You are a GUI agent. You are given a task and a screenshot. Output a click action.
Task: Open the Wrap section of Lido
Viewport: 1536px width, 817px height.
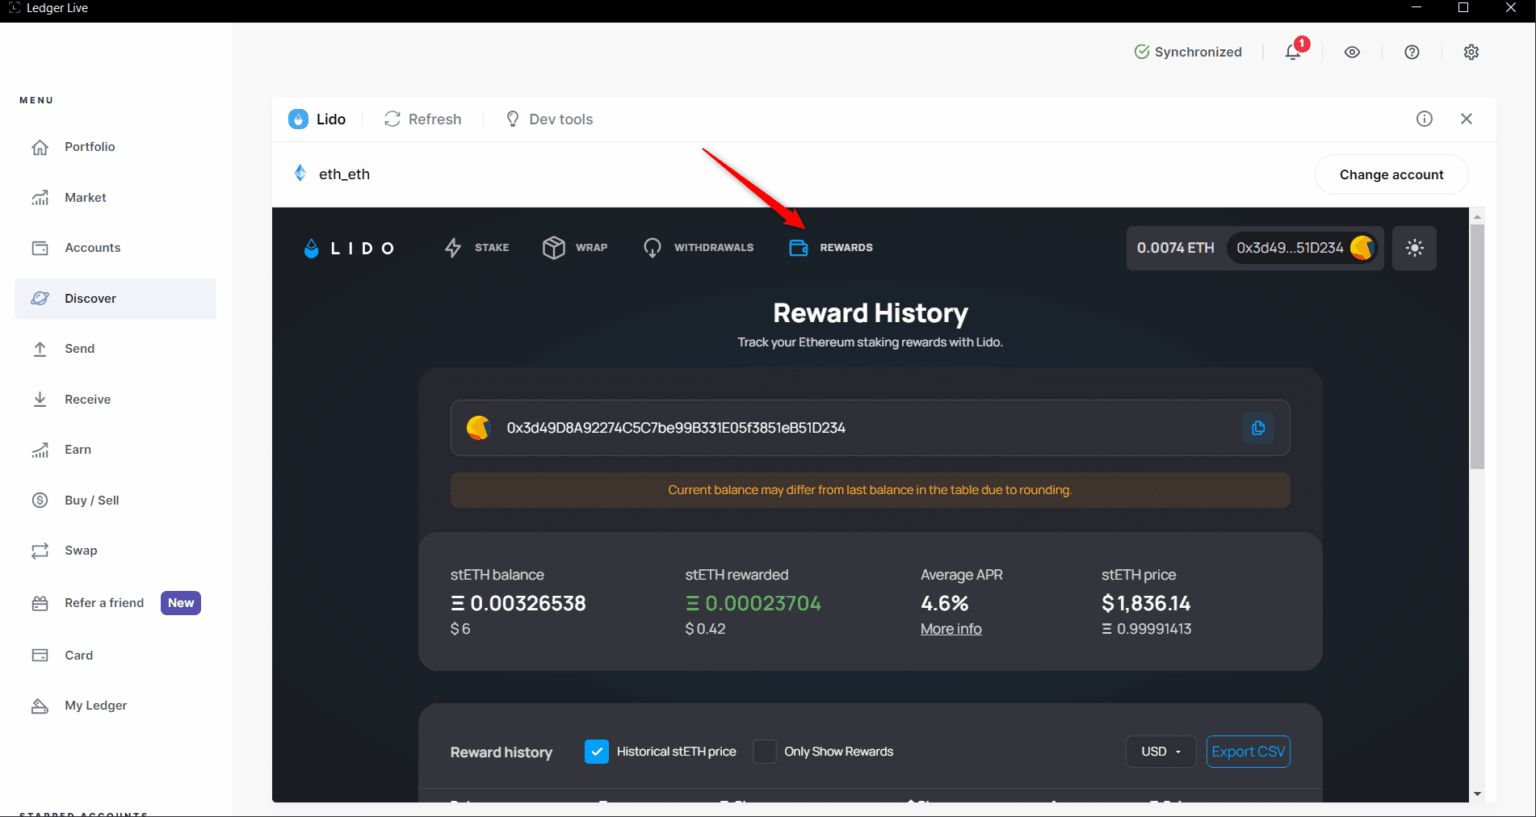554,247
